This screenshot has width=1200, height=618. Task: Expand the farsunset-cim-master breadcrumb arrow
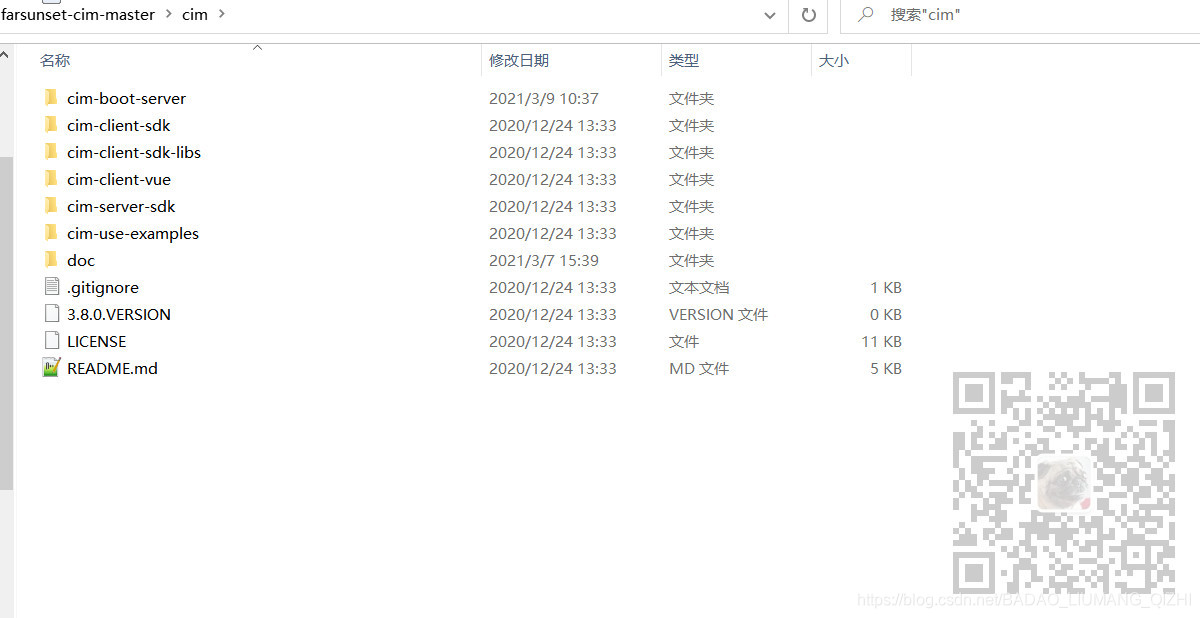[168, 15]
